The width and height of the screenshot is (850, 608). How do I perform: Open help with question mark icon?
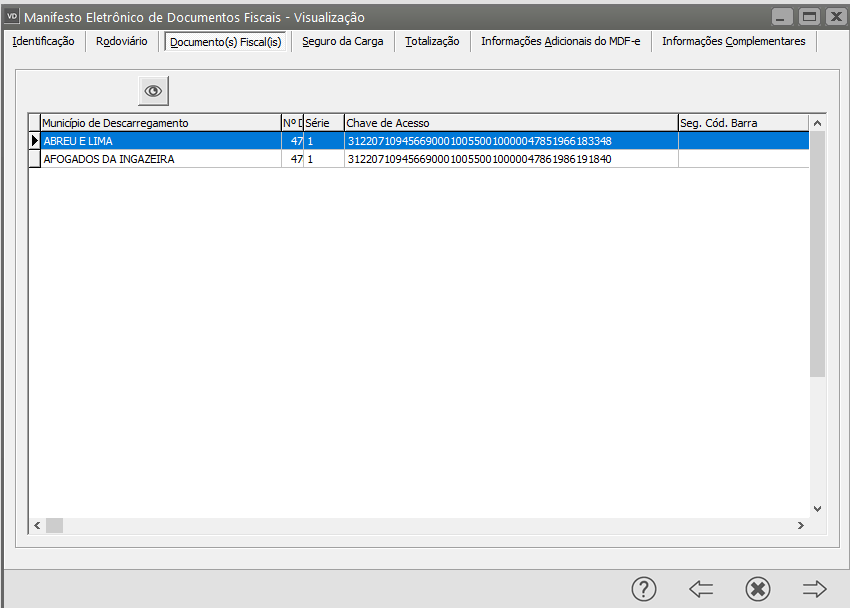tap(644, 589)
